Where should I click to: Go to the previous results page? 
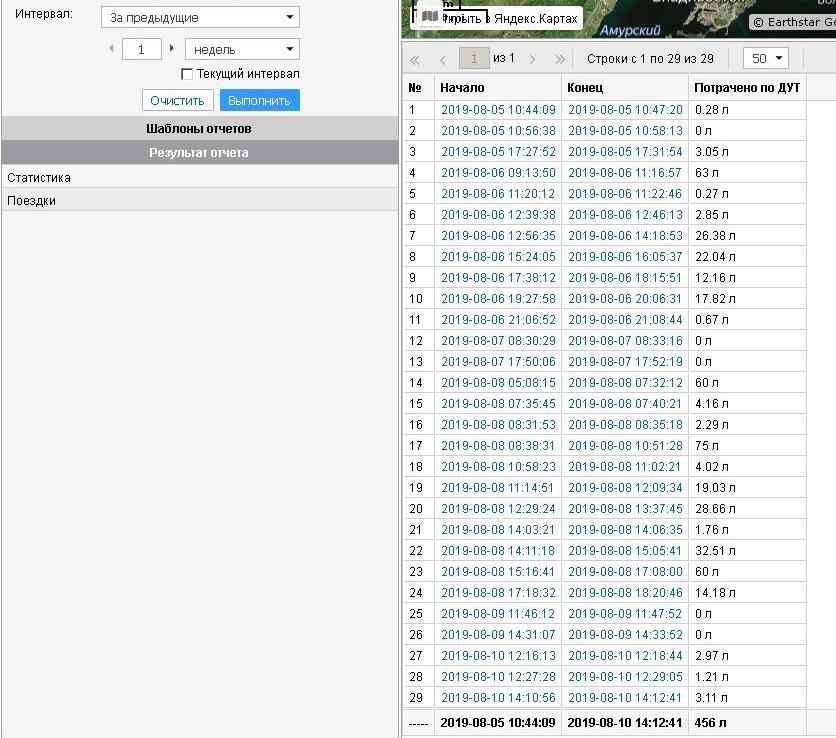(442, 59)
